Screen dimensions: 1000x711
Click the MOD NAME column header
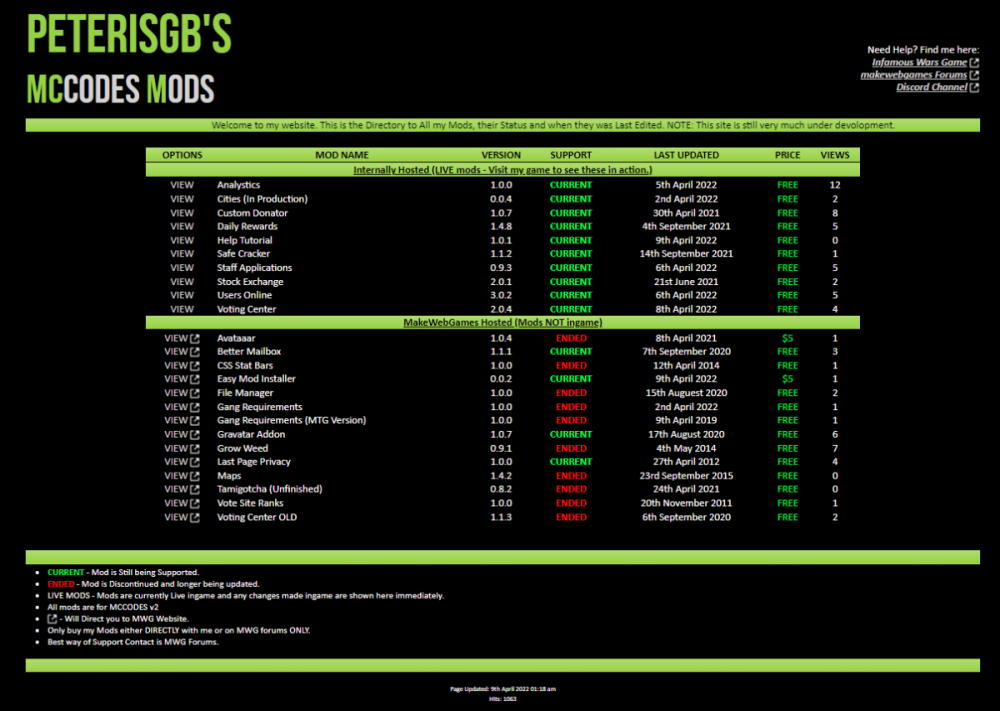pyautogui.click(x=341, y=155)
